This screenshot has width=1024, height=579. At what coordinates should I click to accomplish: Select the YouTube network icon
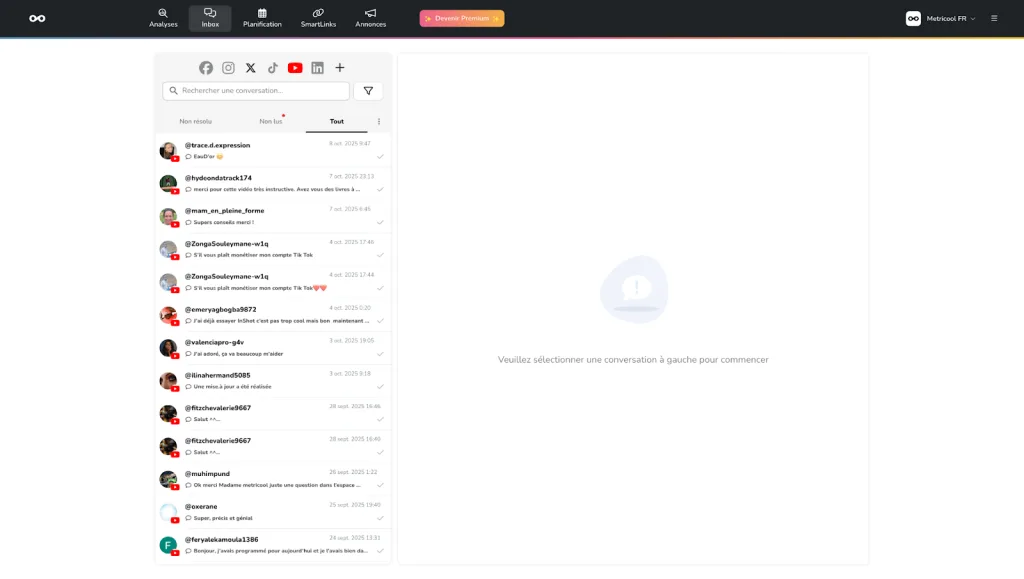coord(295,68)
